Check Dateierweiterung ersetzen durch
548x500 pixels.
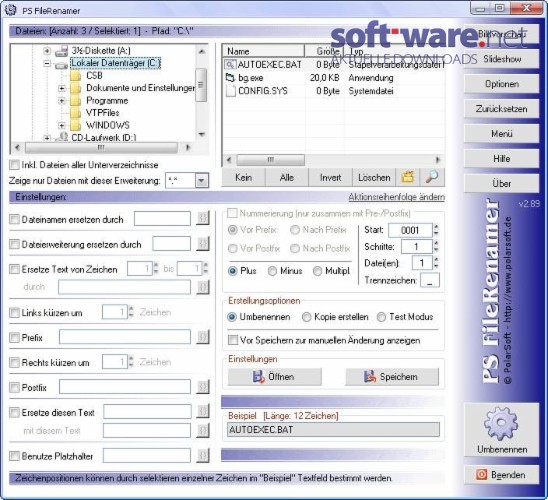pos(14,244)
